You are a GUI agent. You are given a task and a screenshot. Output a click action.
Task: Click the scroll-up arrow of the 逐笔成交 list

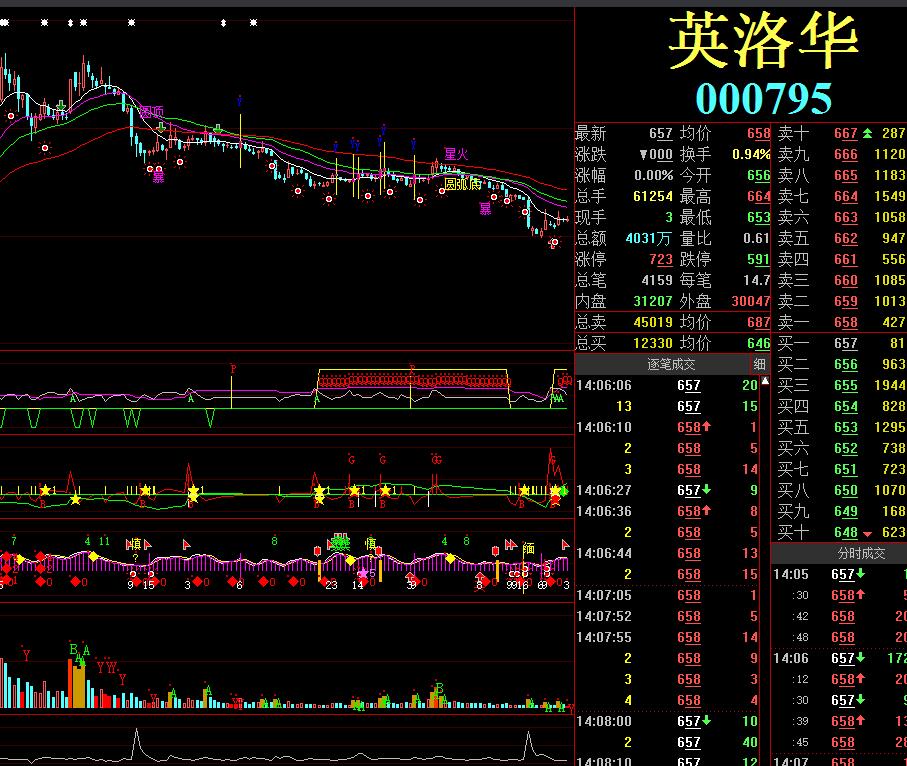(x=765, y=381)
